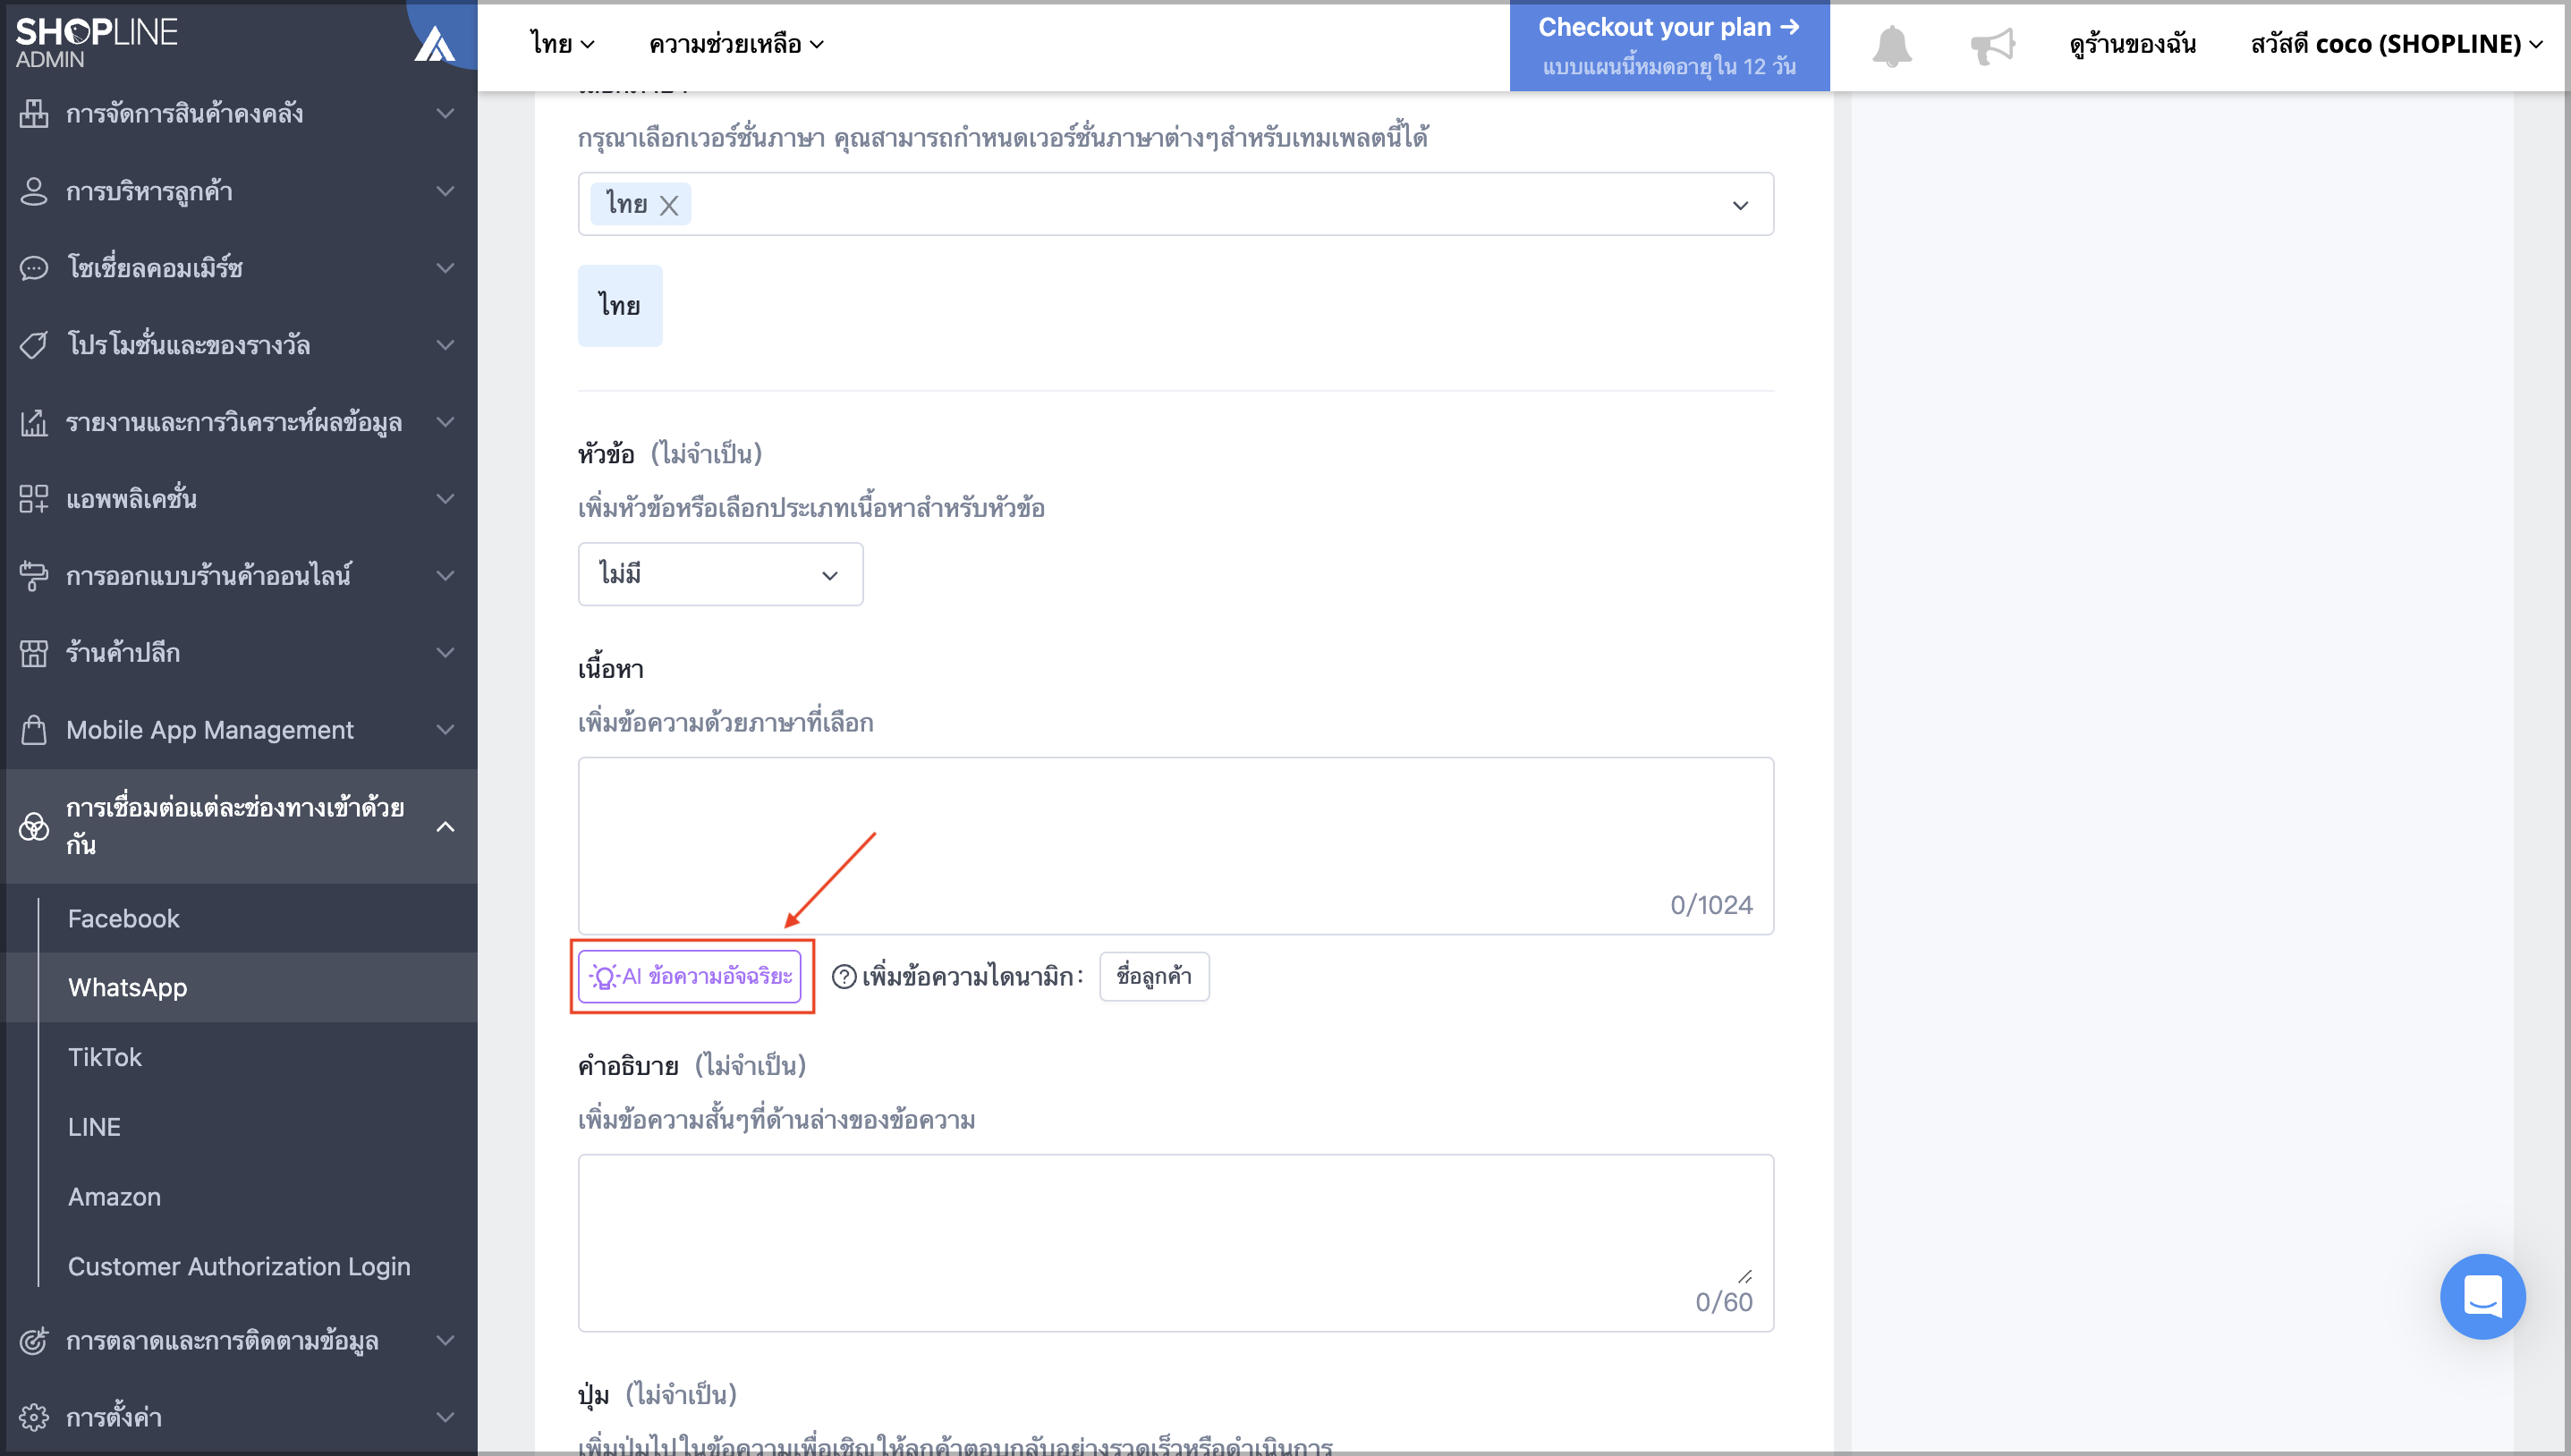The height and width of the screenshot is (1456, 2571).
Task: Expand แอพพลิเคชั่น menu chevron
Action: click(446, 499)
